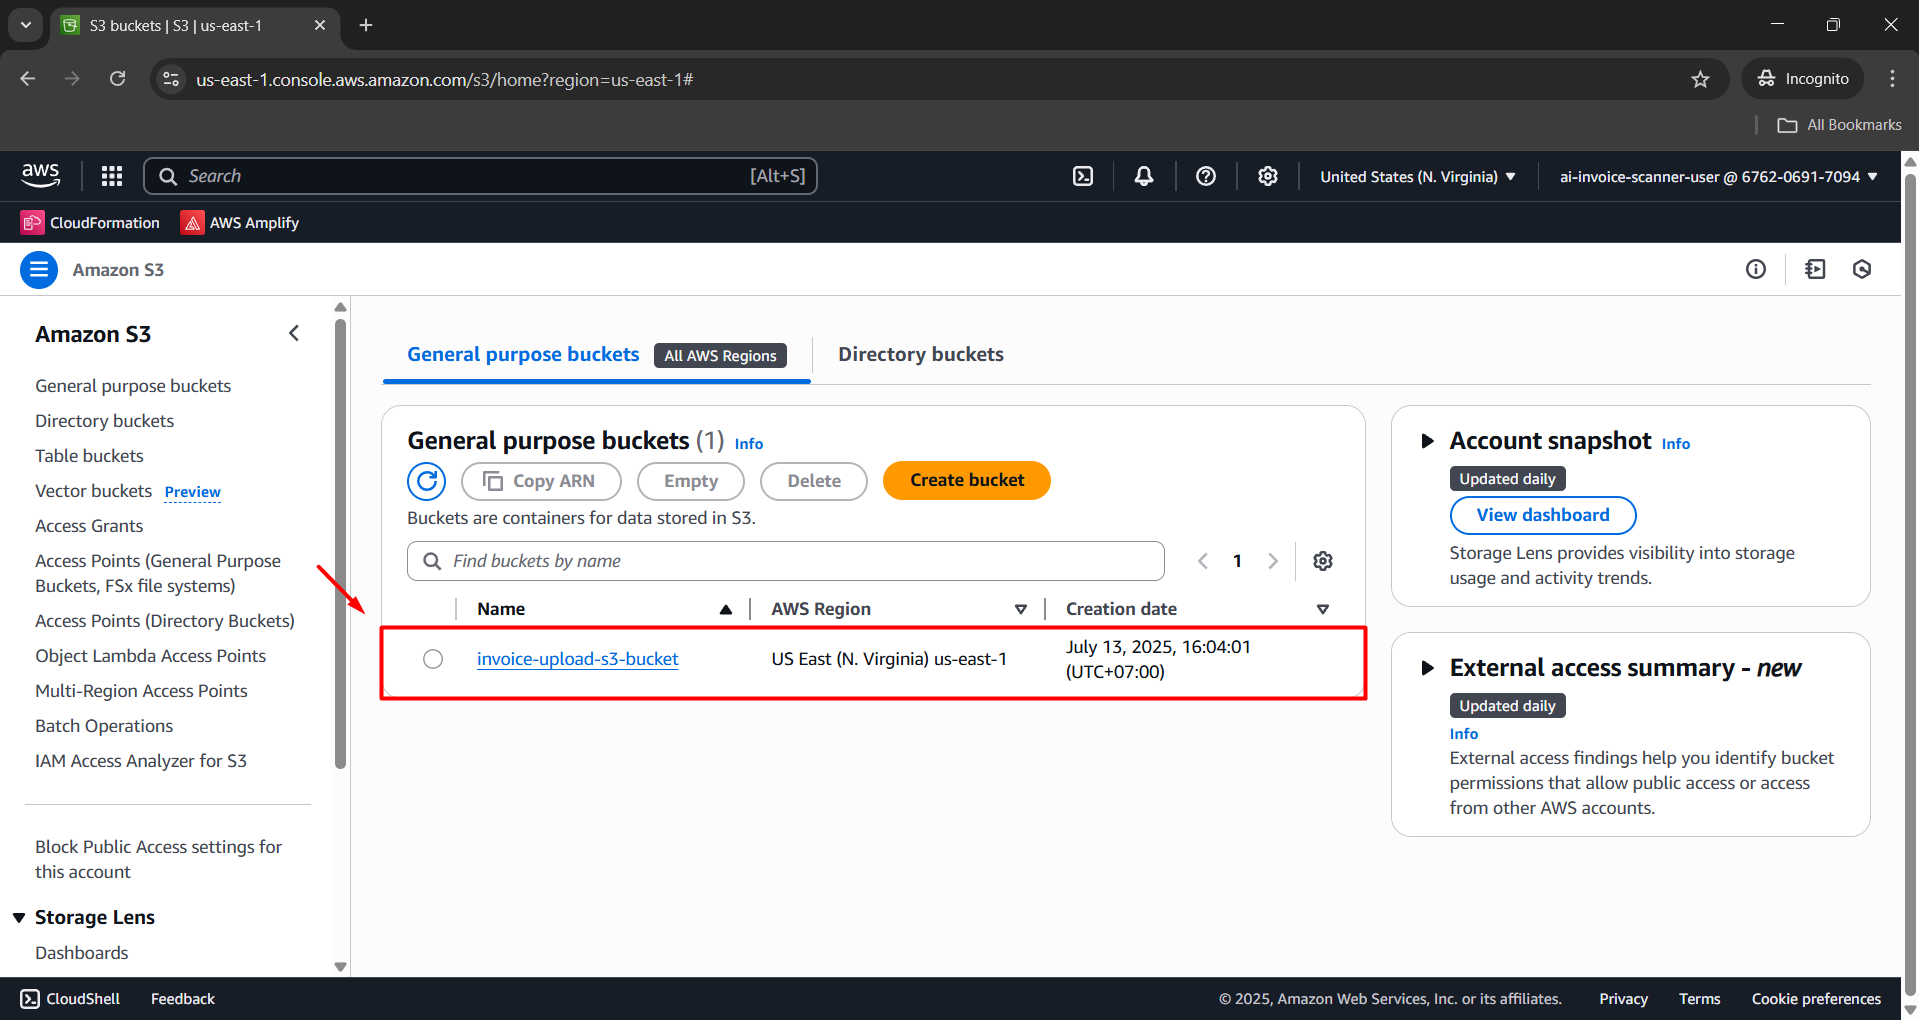Screen dimensions: 1919x1020
Task: Expand the External access summary section
Action: click(x=1427, y=668)
